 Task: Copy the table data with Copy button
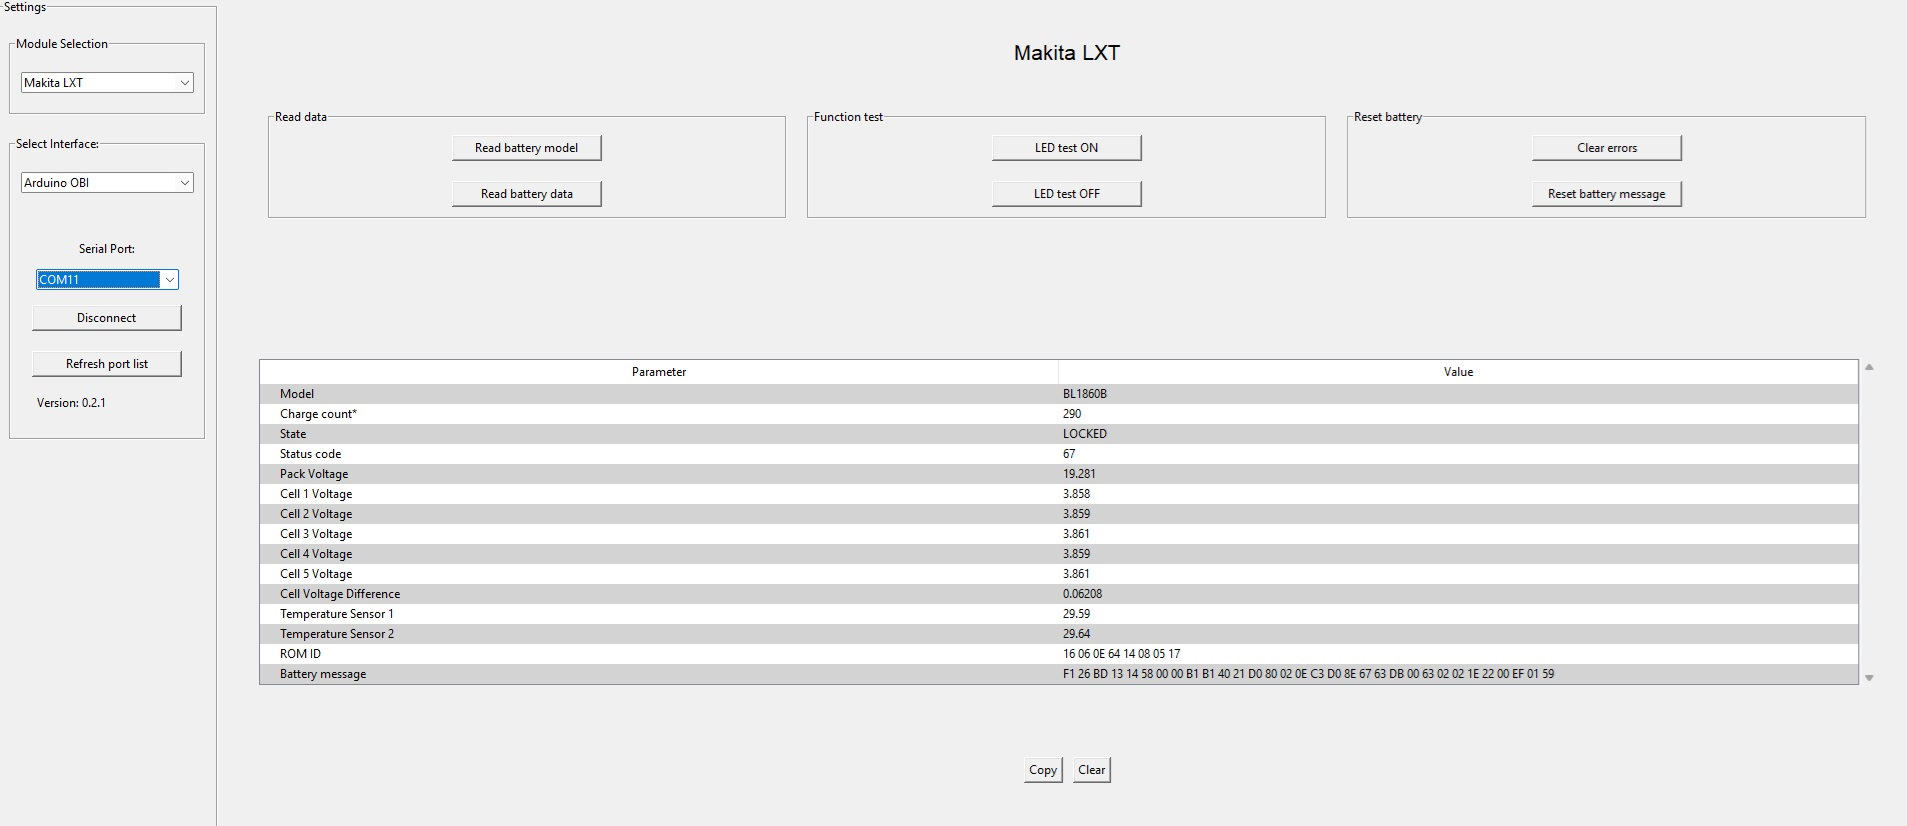coord(1042,770)
